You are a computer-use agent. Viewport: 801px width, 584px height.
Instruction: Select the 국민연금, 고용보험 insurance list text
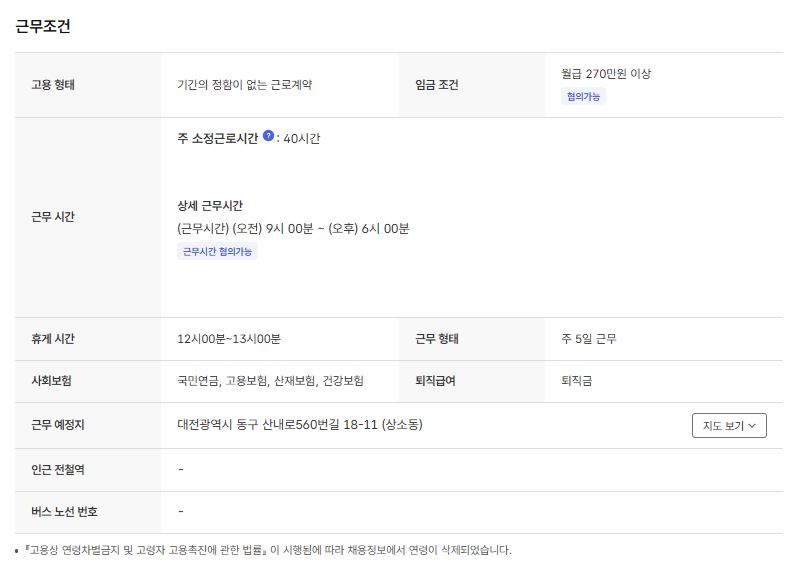270,381
